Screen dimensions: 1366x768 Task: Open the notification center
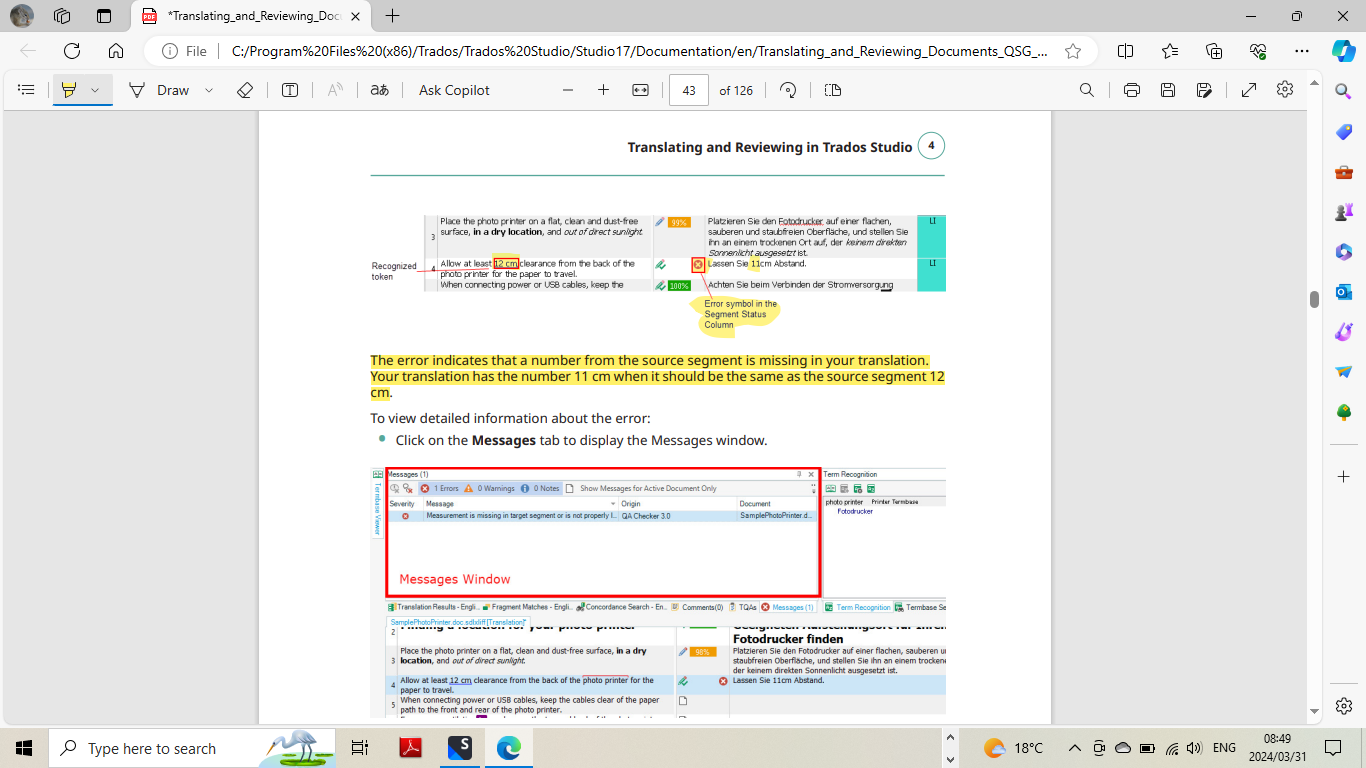(1333, 748)
